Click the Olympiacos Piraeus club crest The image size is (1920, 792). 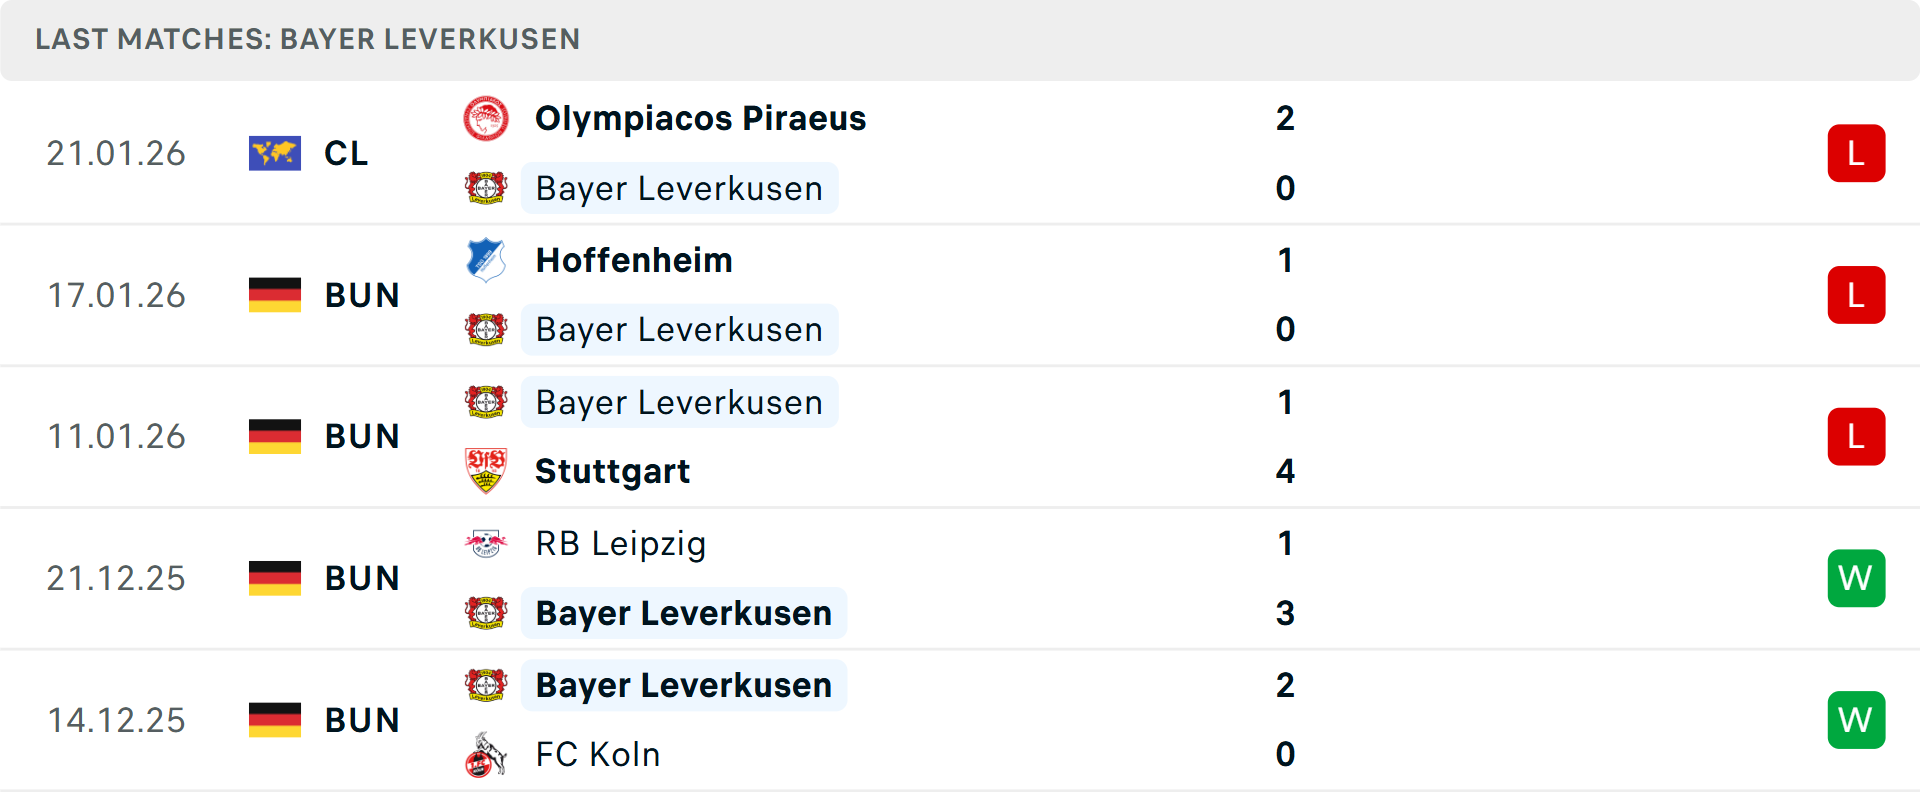tap(486, 119)
